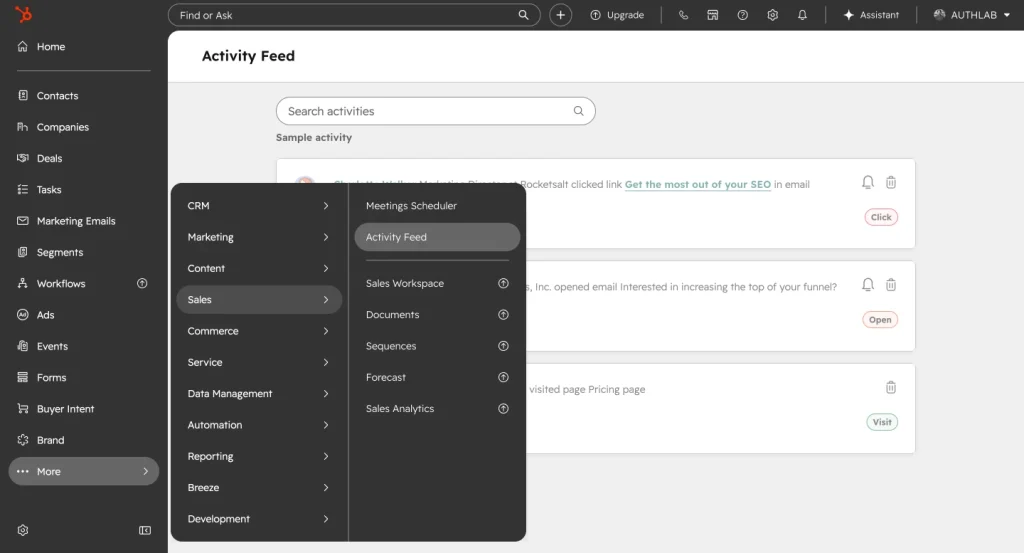The width and height of the screenshot is (1024, 553).
Task: Expand the Service submenu
Action: [259, 362]
